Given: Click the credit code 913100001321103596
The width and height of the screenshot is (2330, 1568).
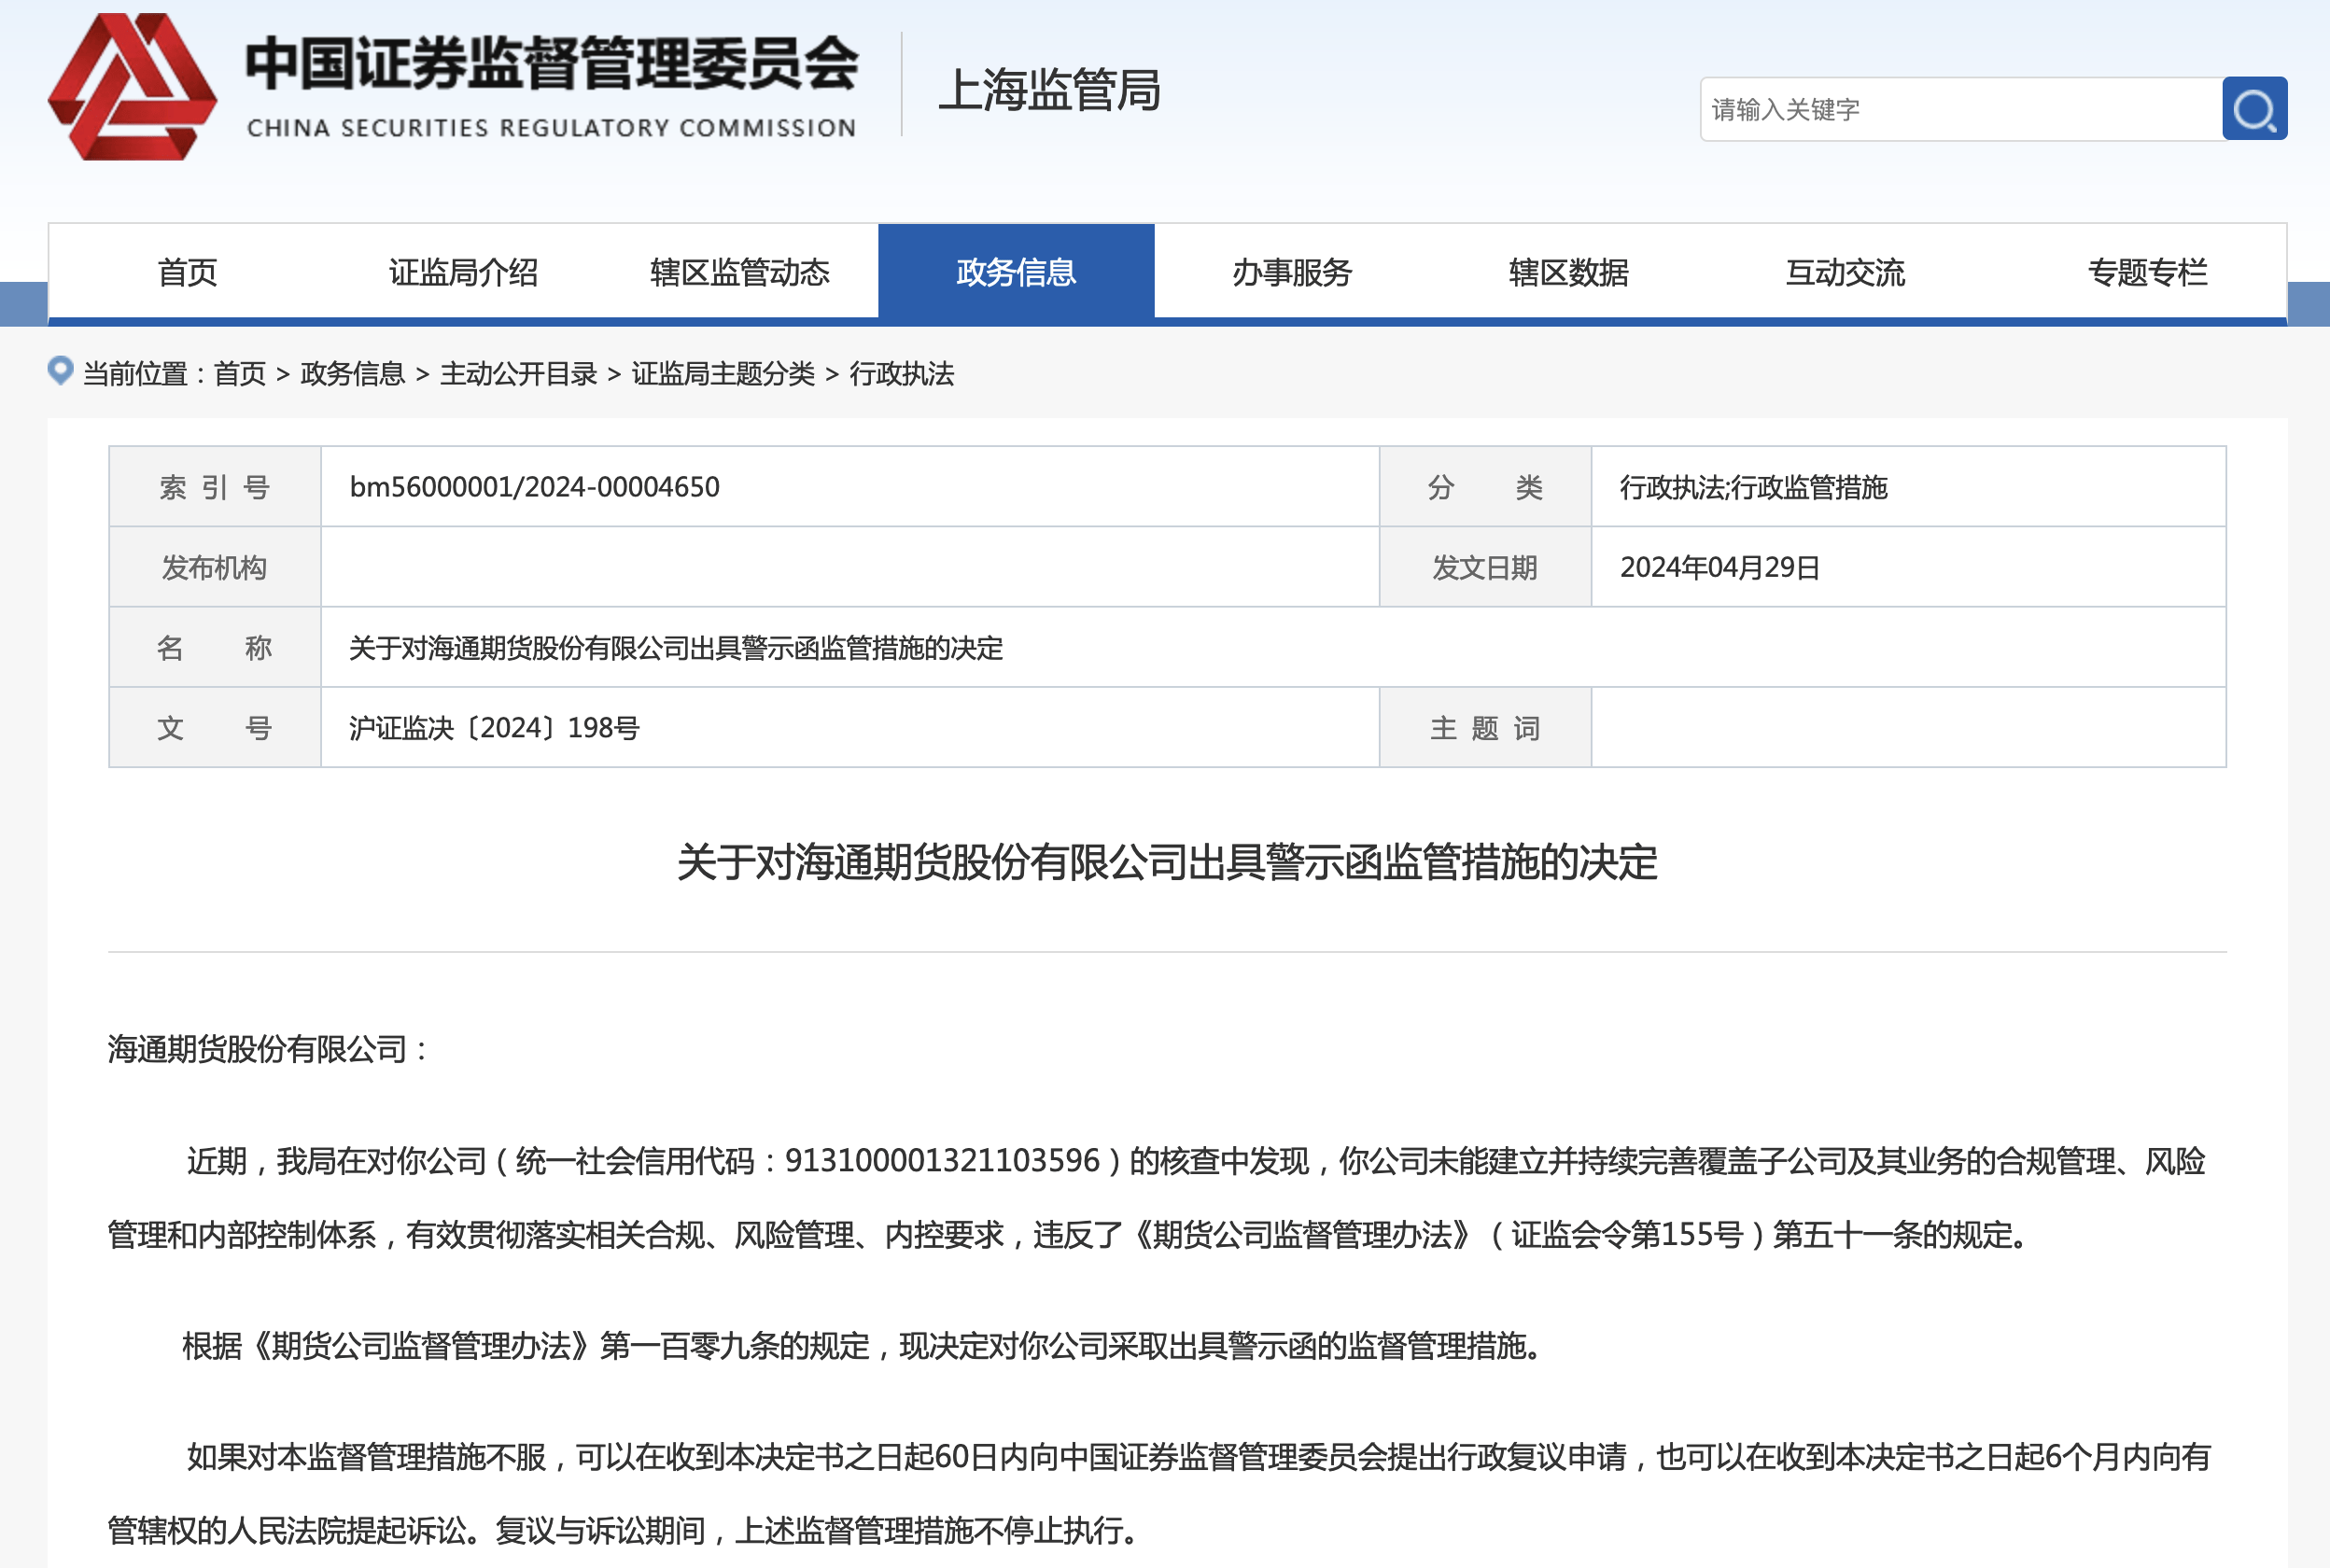Looking at the screenshot, I should pos(942,1160).
